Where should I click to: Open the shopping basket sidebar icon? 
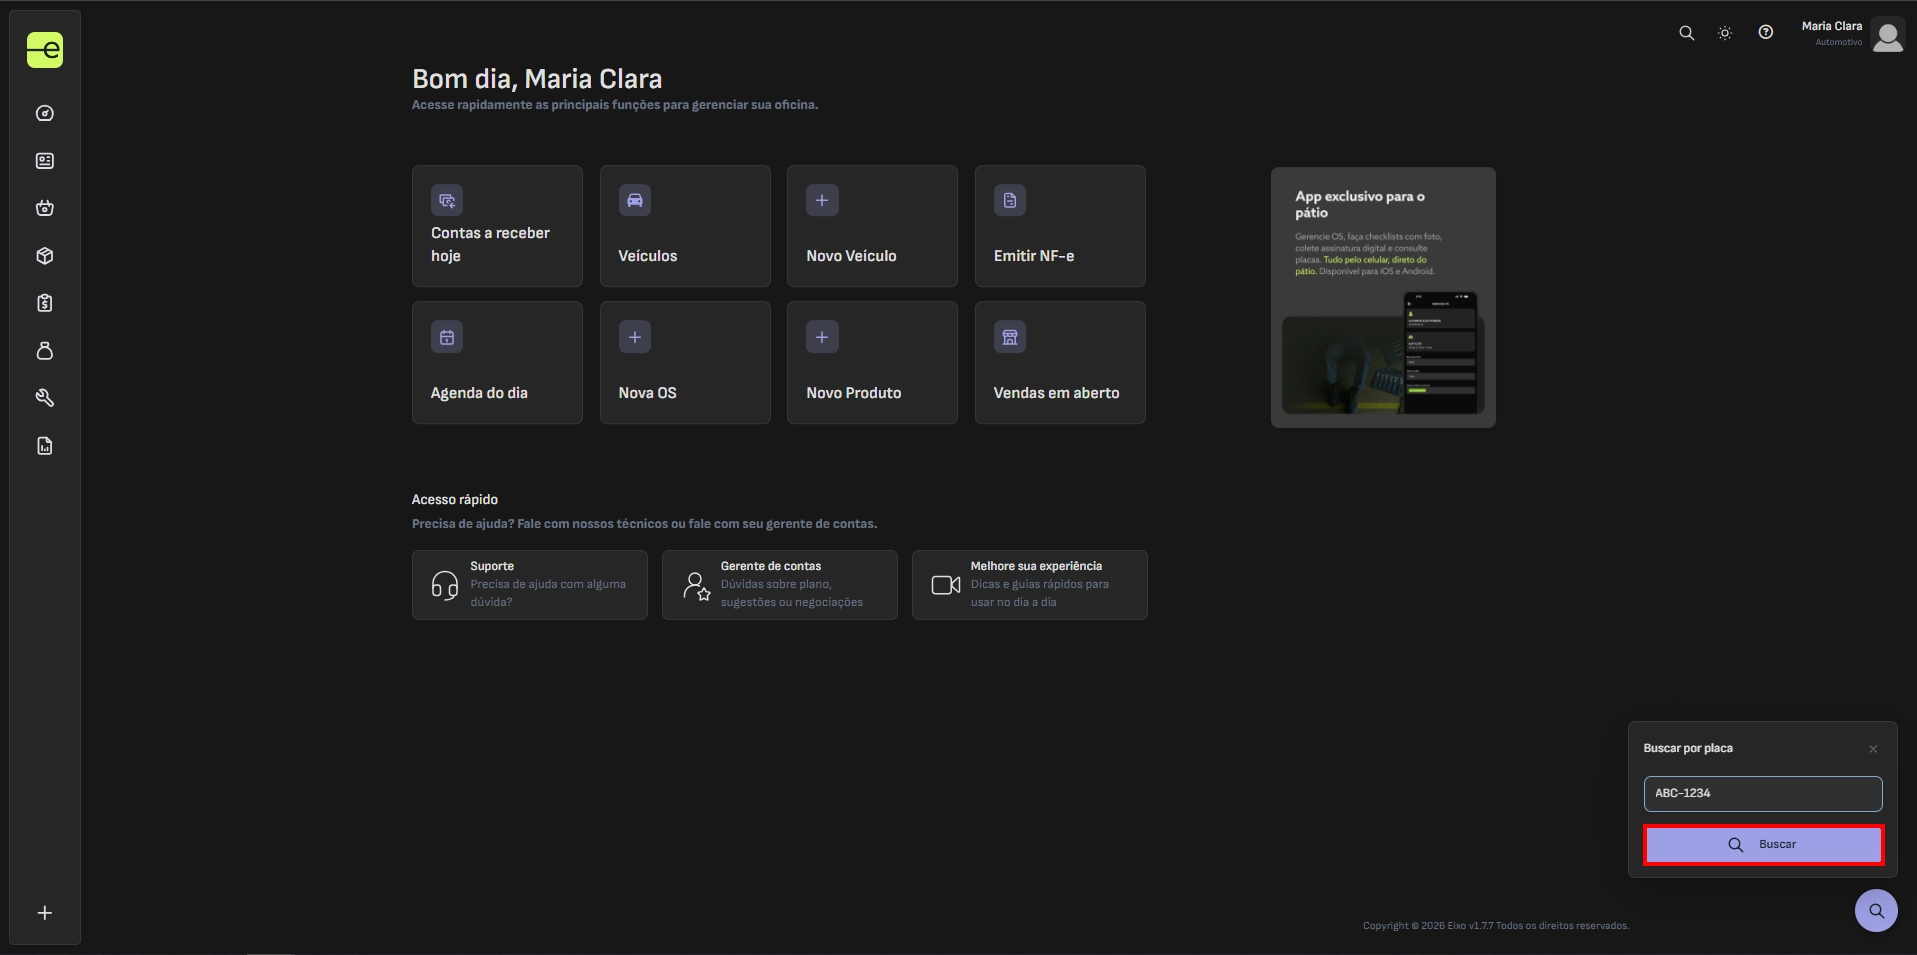pos(45,208)
